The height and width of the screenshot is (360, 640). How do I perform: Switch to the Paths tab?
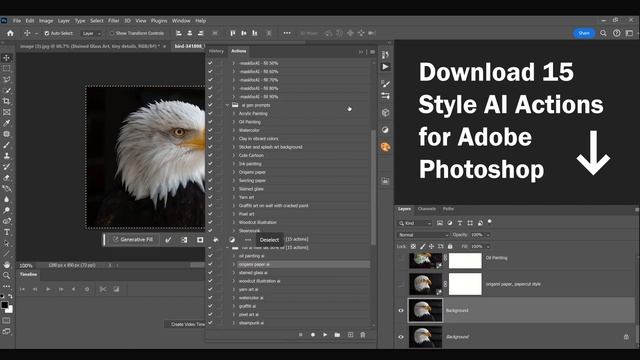(x=448, y=209)
